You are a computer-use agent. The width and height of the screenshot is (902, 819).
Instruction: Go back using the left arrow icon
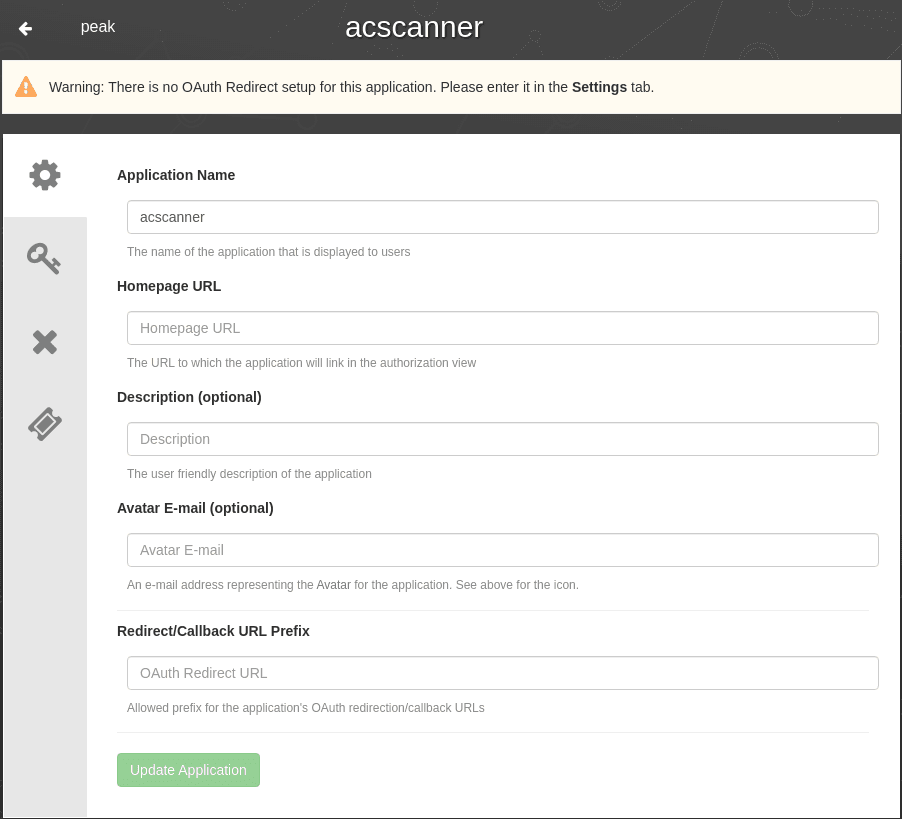(x=25, y=28)
